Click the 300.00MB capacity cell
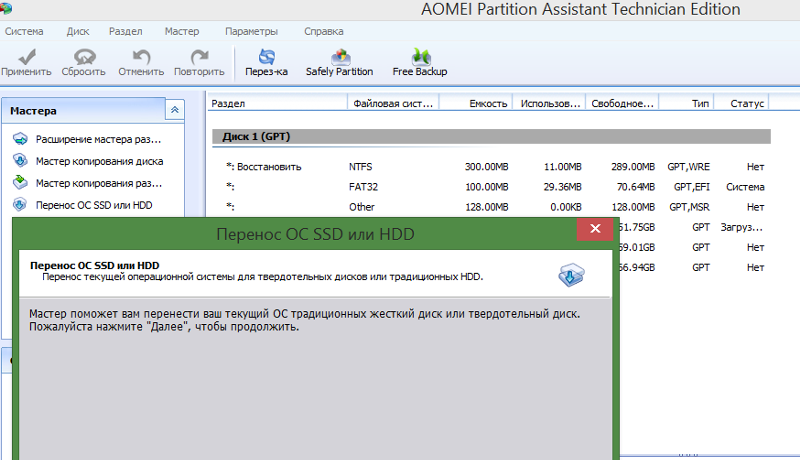Viewport: 800px width, 460px height. click(486, 167)
